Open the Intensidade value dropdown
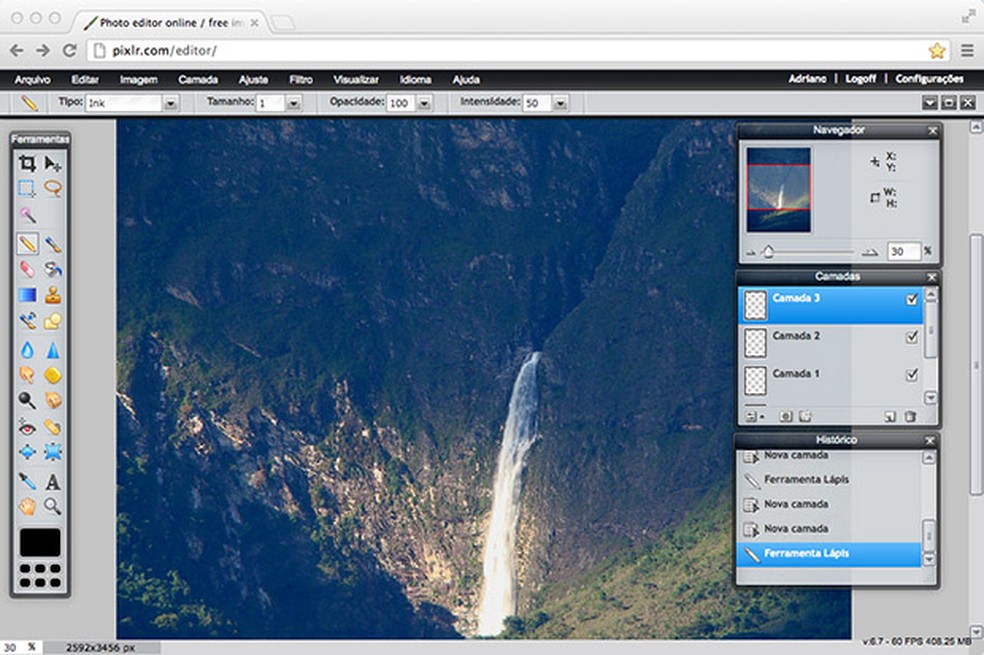Viewport: 984px width, 655px height. (x=560, y=103)
